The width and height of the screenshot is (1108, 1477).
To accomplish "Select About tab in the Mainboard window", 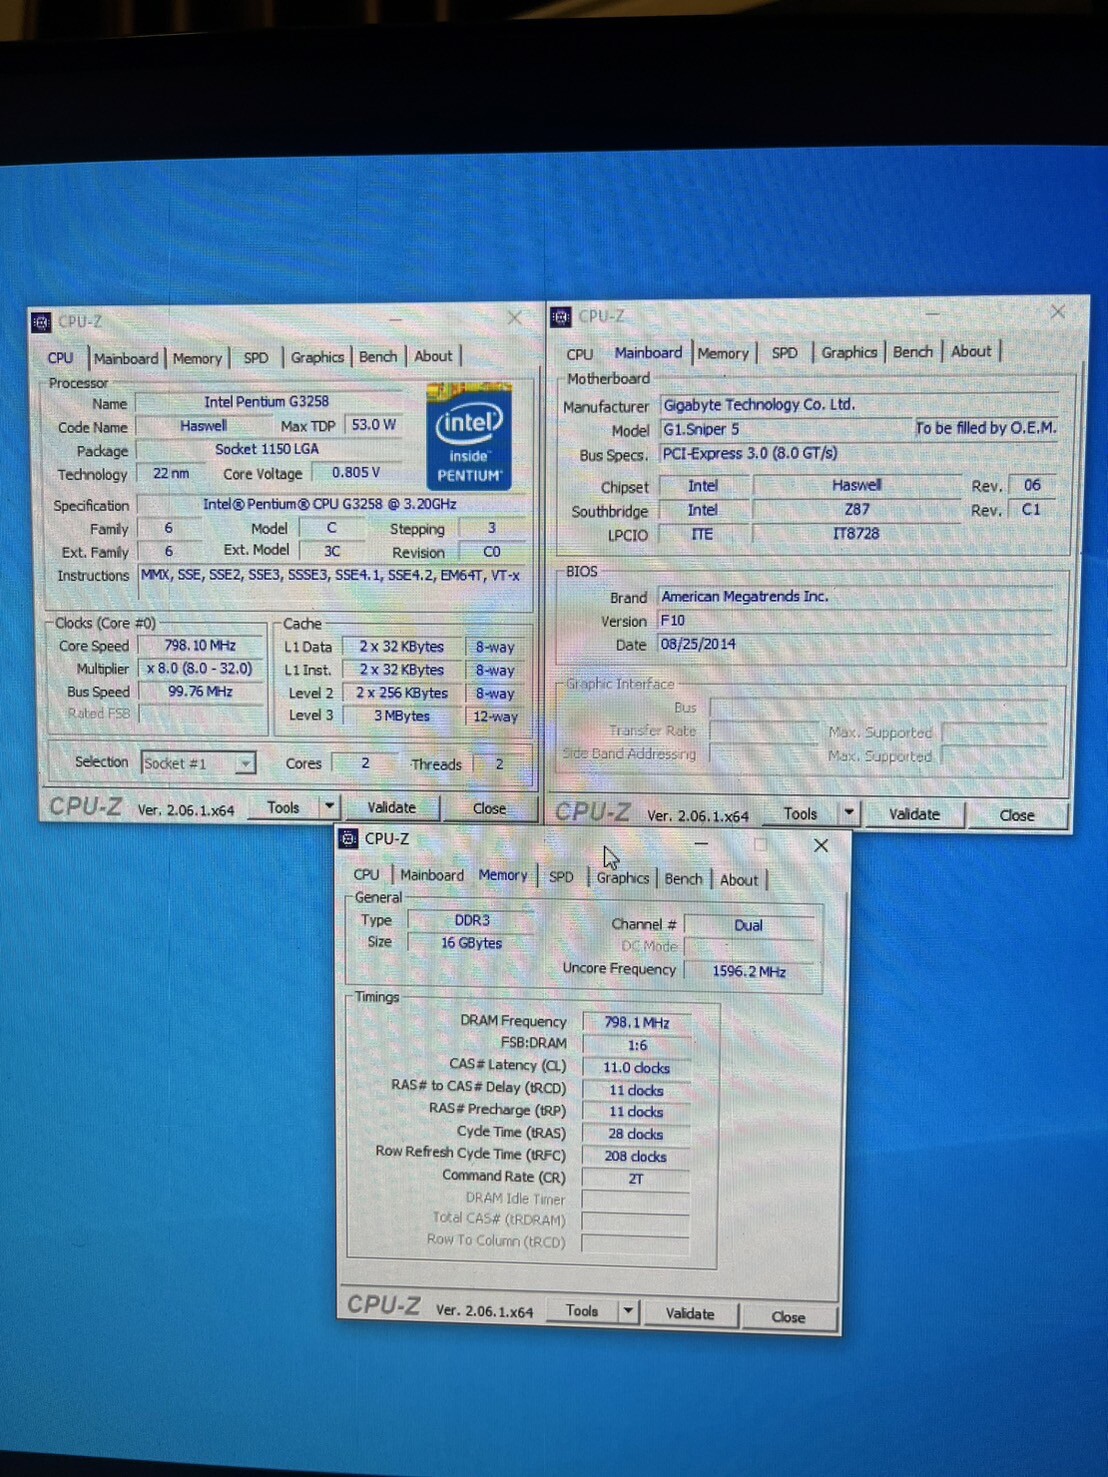I will (x=971, y=351).
